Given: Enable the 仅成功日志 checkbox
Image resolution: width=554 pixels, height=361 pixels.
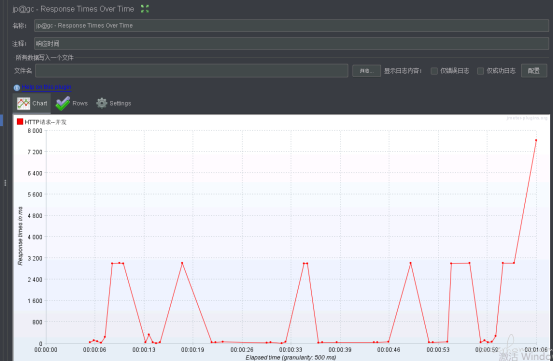Looking at the screenshot, I should 481,71.
